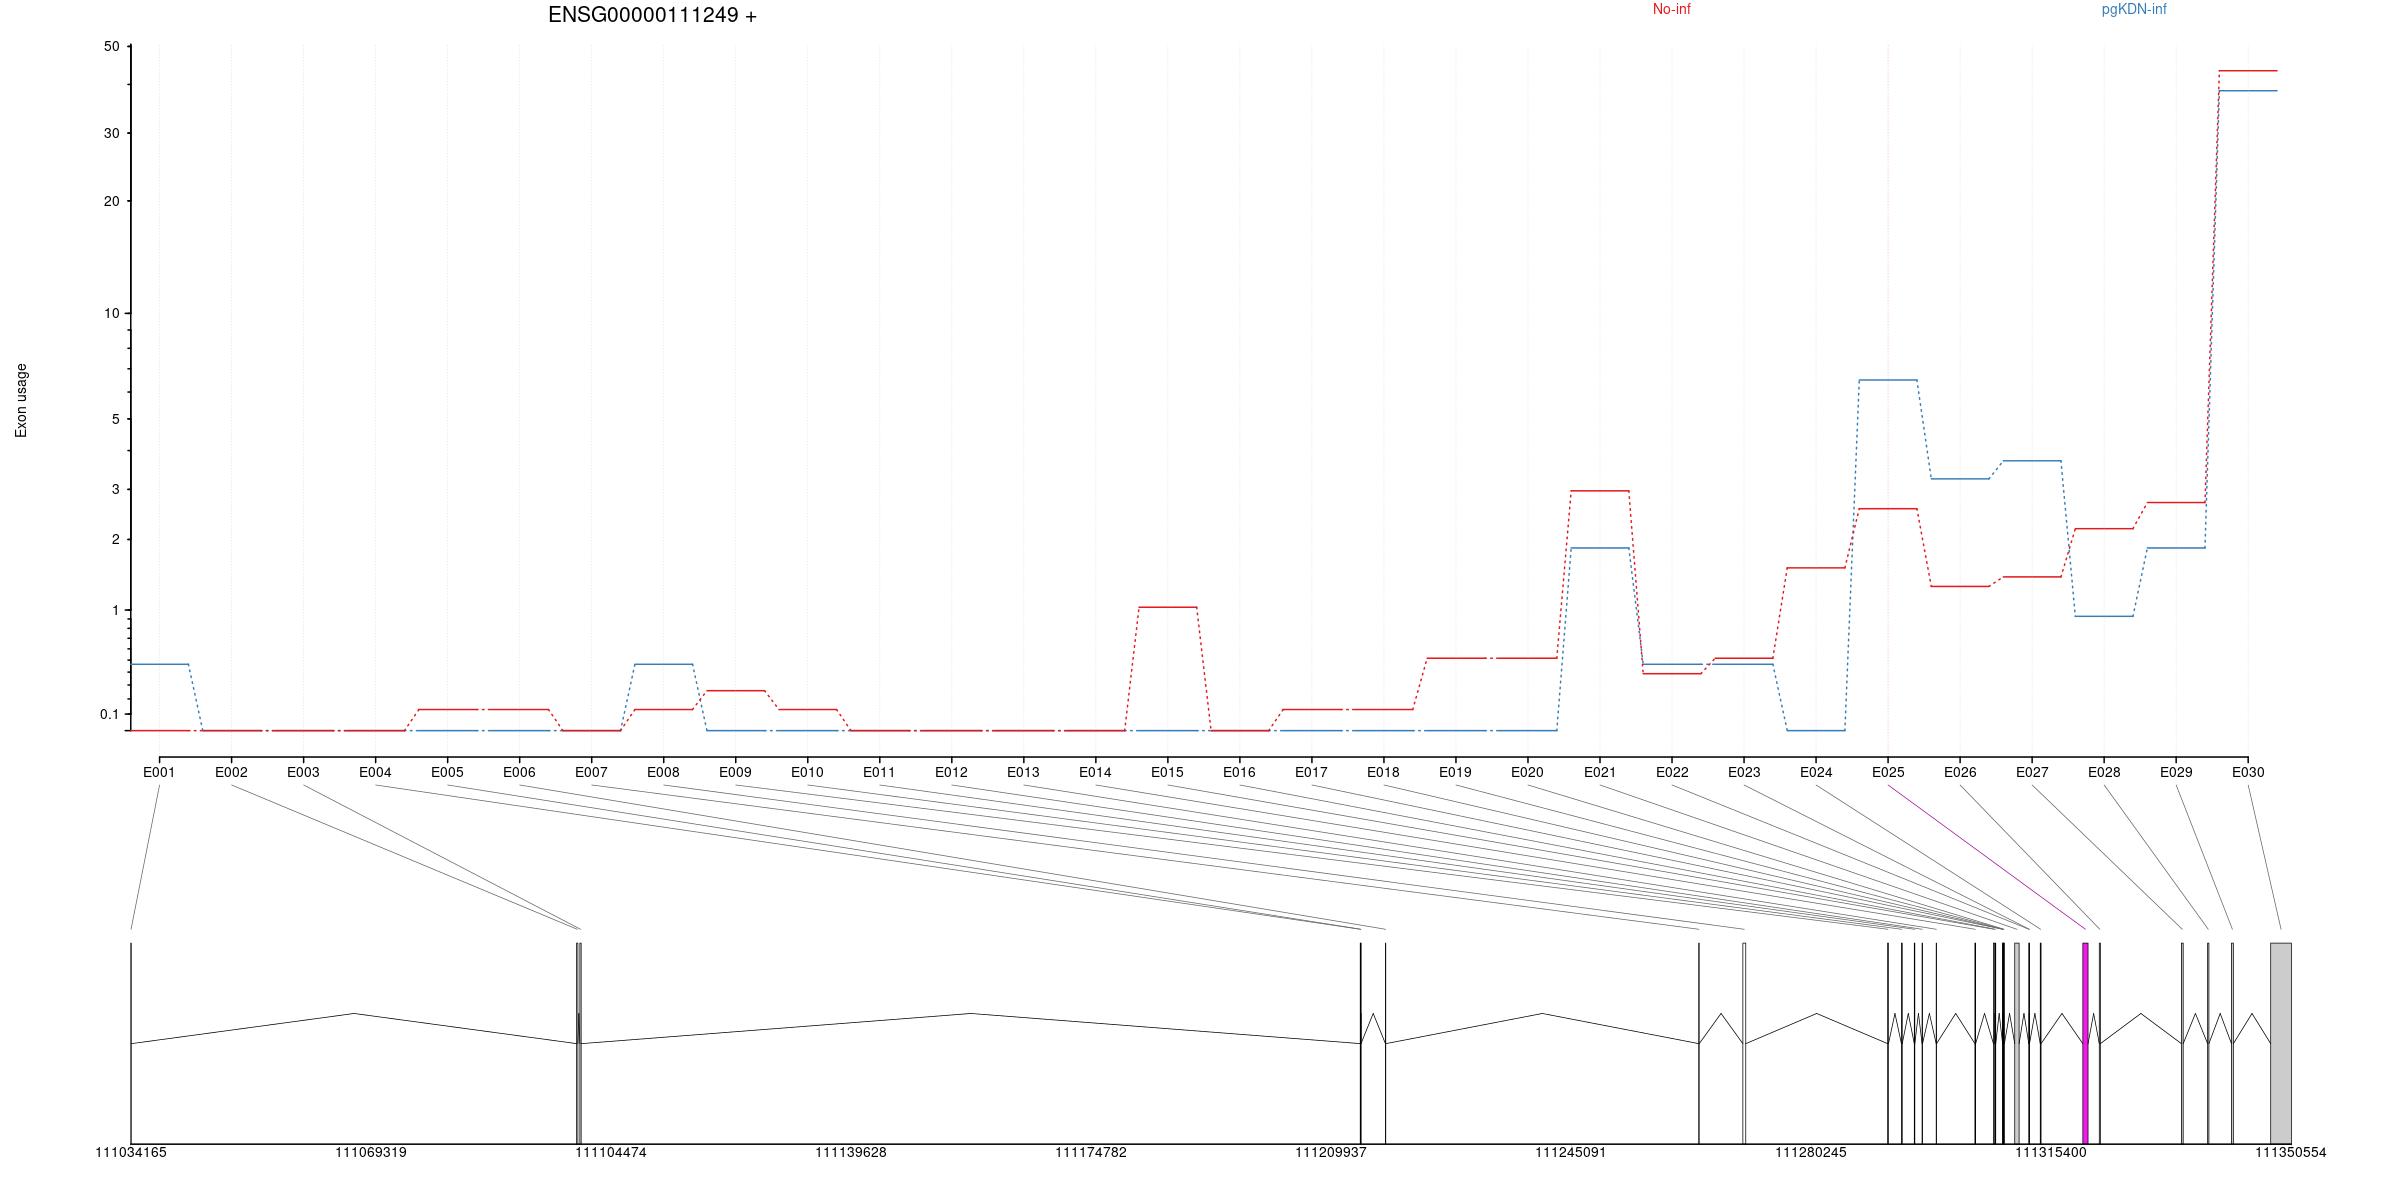Click exon label E019

click(1455, 772)
